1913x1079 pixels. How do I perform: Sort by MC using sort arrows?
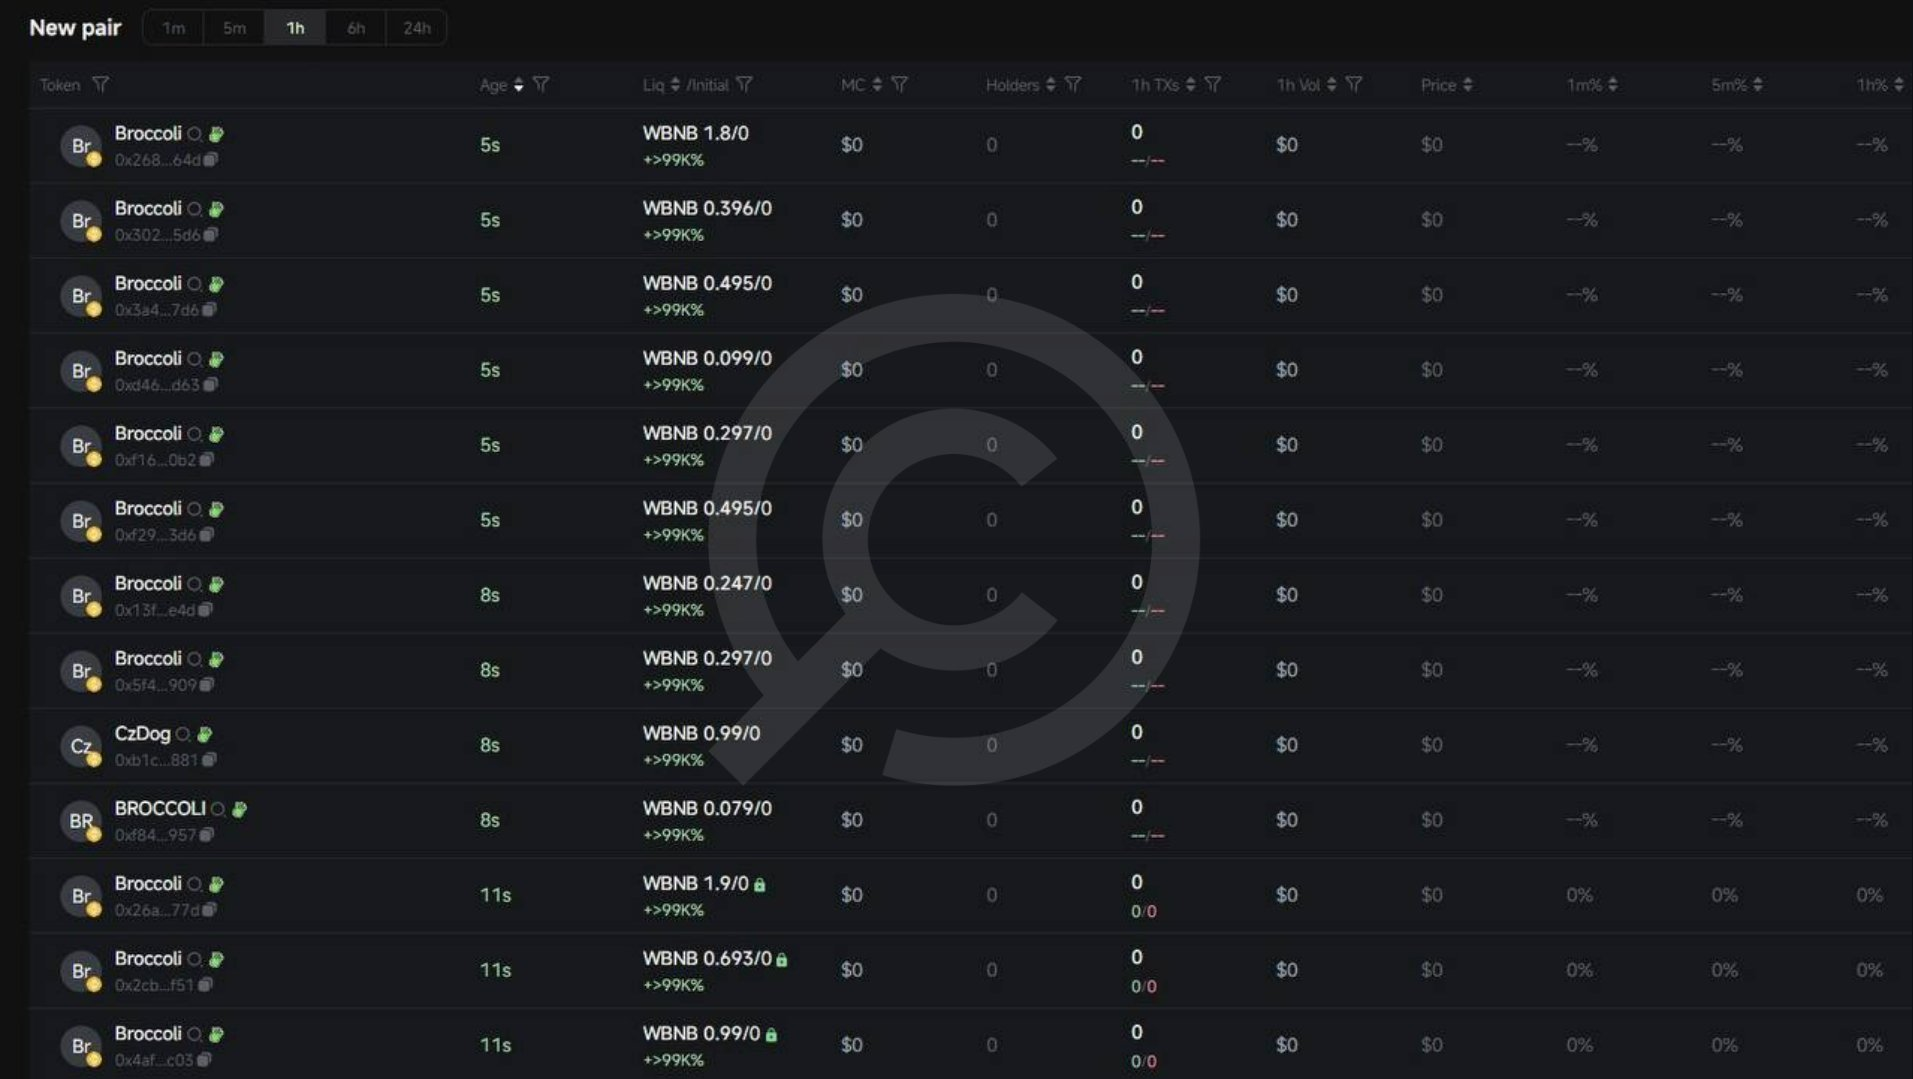point(877,85)
